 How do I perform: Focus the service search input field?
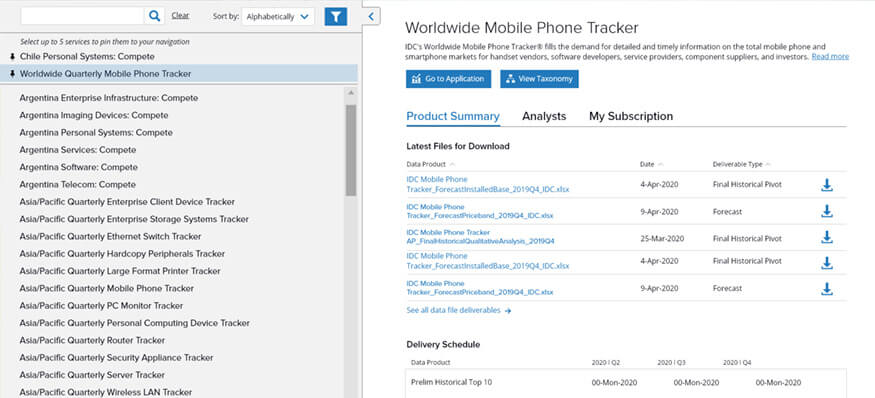[x=82, y=16]
